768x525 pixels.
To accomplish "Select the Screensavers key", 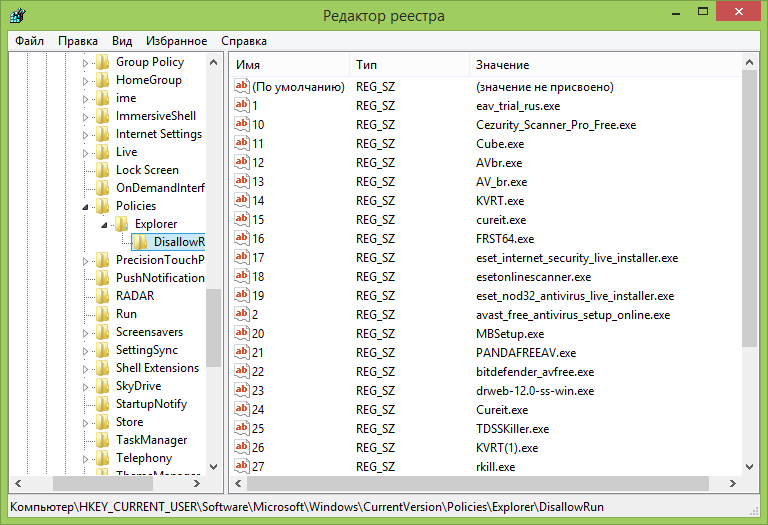I will click(149, 332).
